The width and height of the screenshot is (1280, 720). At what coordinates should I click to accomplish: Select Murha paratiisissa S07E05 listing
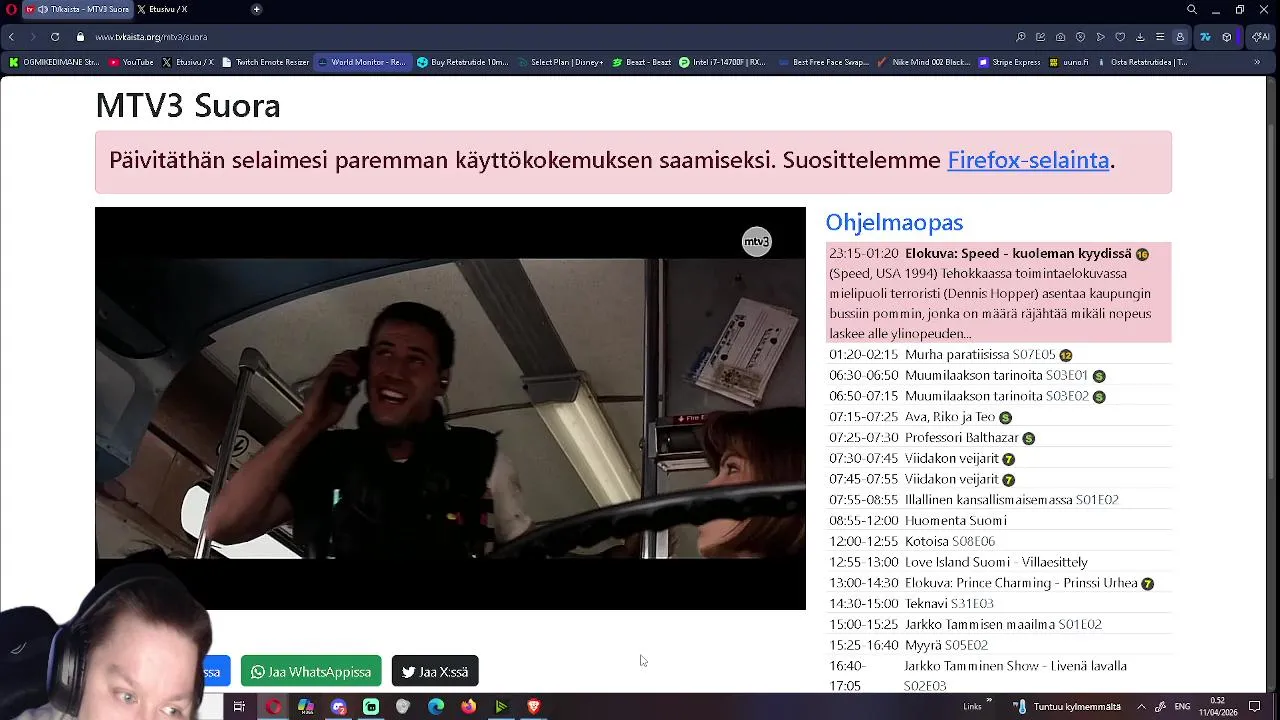(998, 355)
